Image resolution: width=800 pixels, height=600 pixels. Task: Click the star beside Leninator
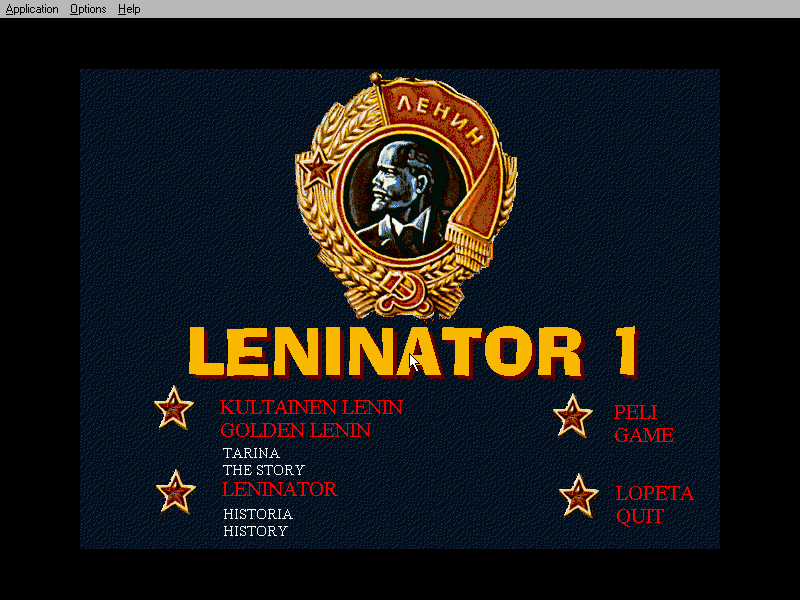pos(176,492)
